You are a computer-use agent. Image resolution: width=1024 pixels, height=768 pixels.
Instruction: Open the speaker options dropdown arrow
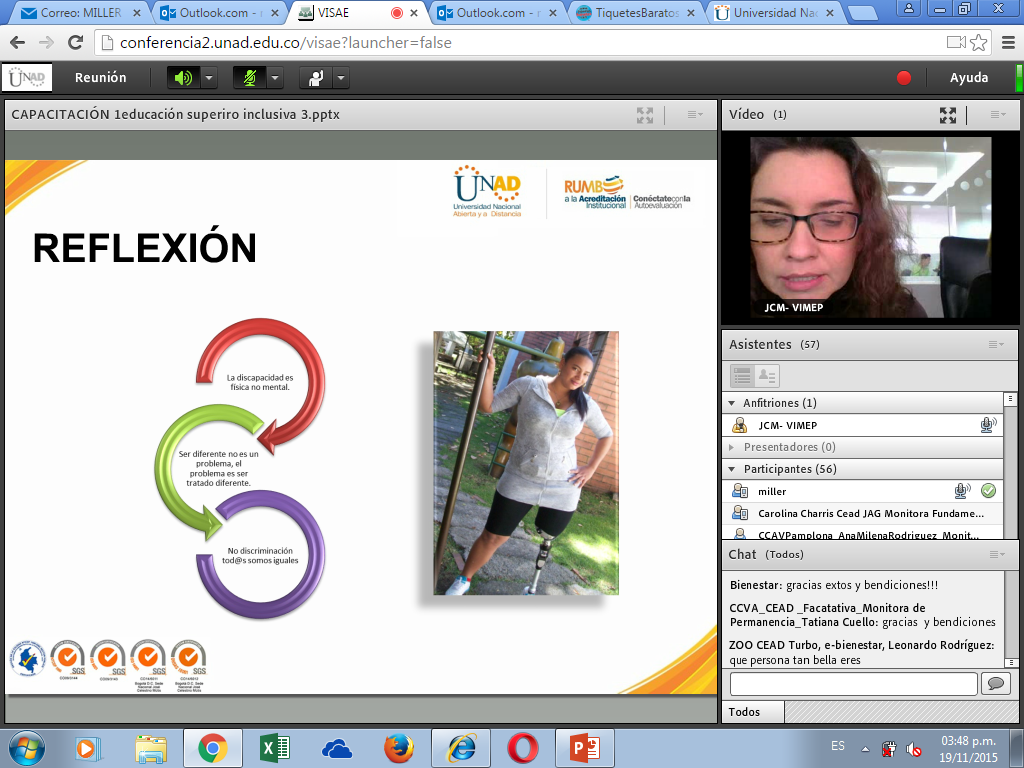[x=209, y=78]
